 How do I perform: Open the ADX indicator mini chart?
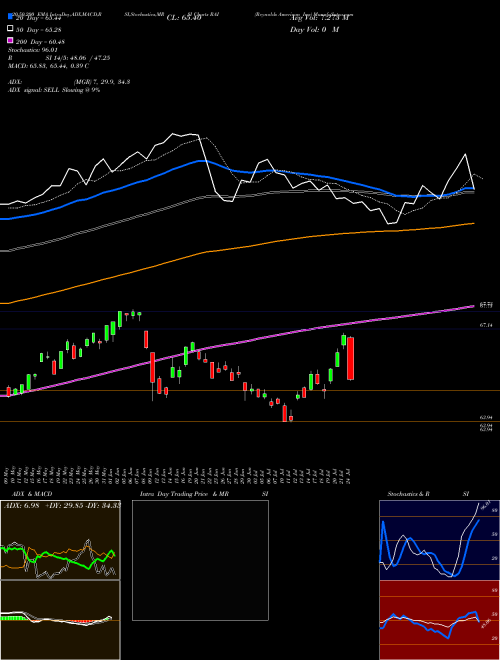[x=60, y=540]
